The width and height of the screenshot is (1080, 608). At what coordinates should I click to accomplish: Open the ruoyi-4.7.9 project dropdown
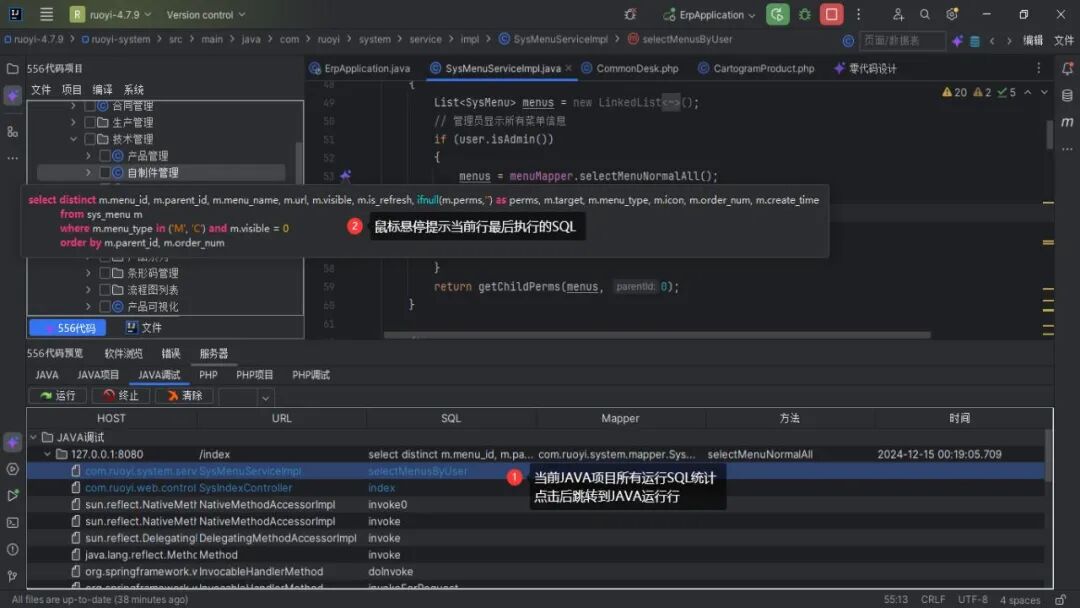pos(111,14)
